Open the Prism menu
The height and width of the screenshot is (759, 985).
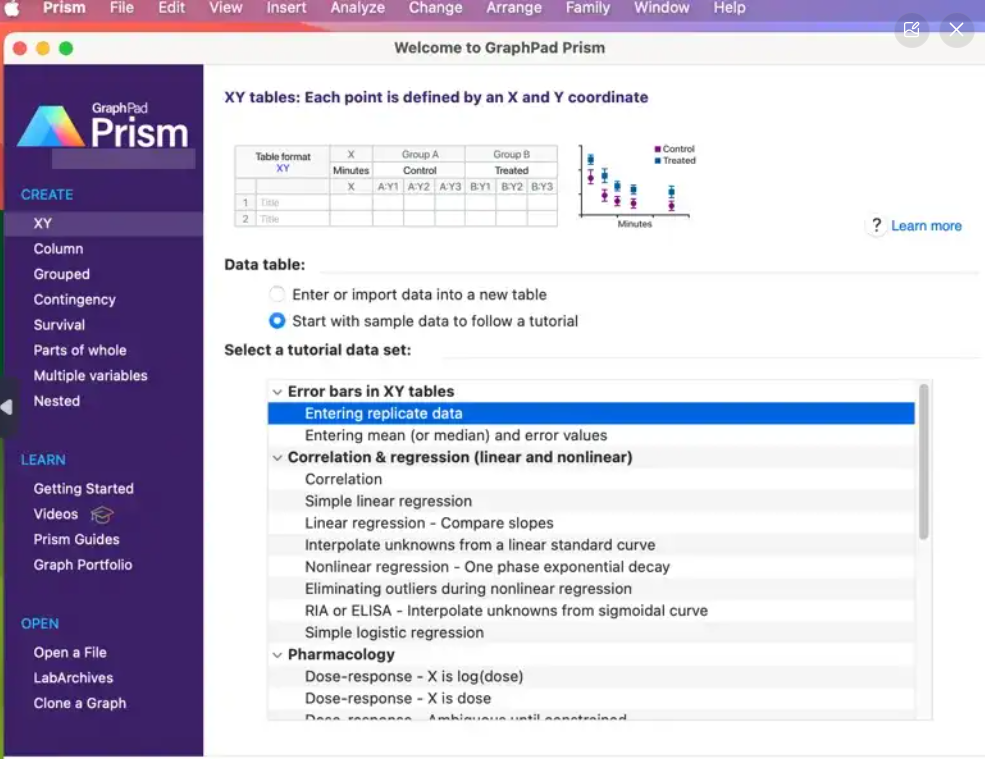(64, 8)
